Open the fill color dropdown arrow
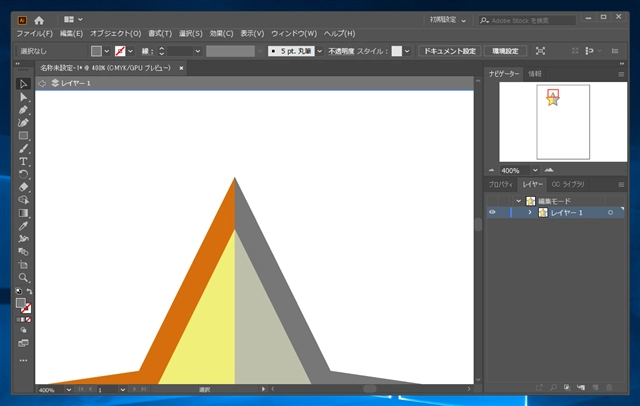Image resolution: width=640 pixels, height=406 pixels. 107,51
